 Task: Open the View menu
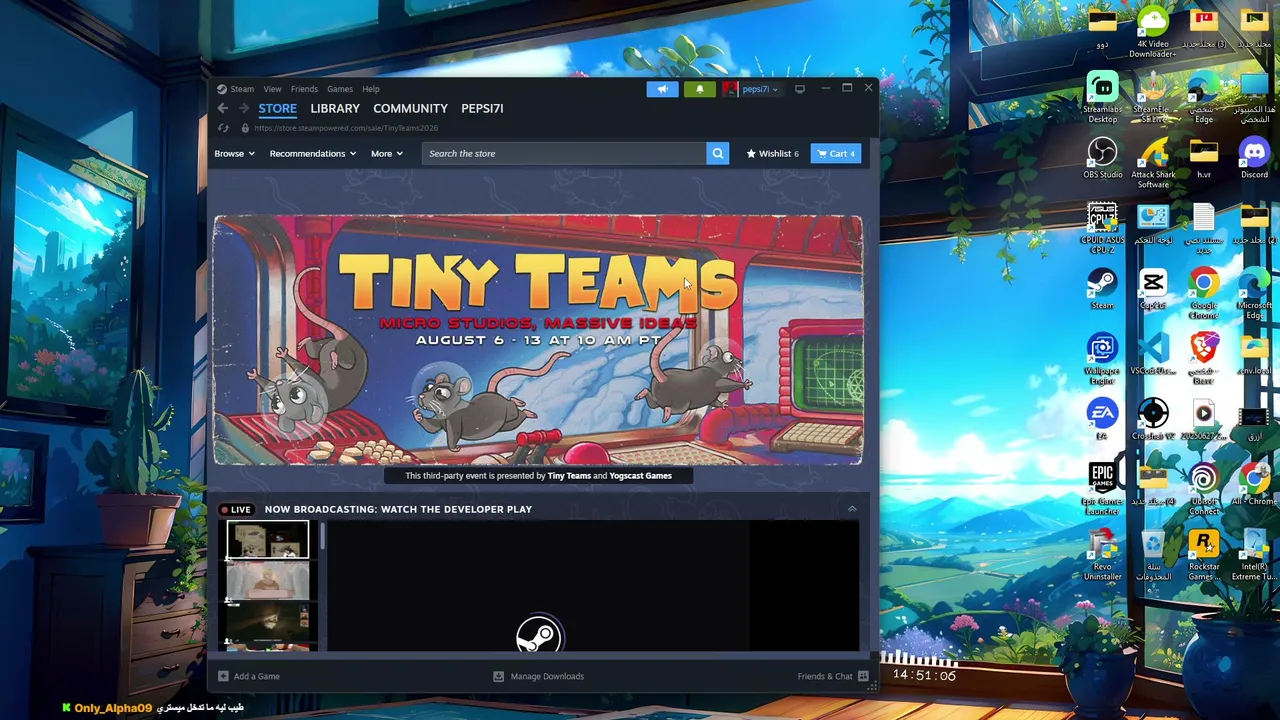point(272,89)
